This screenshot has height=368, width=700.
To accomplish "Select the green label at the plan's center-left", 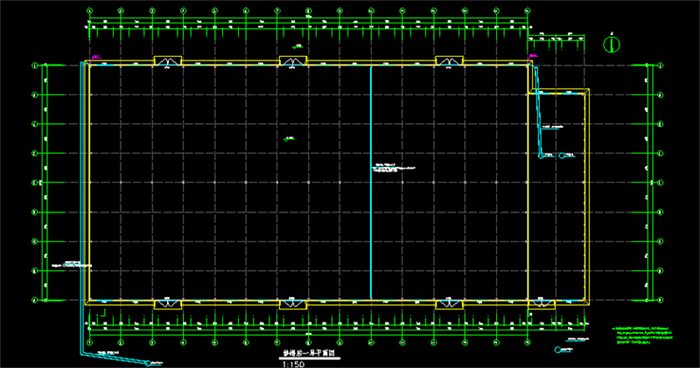I will pos(289,139).
